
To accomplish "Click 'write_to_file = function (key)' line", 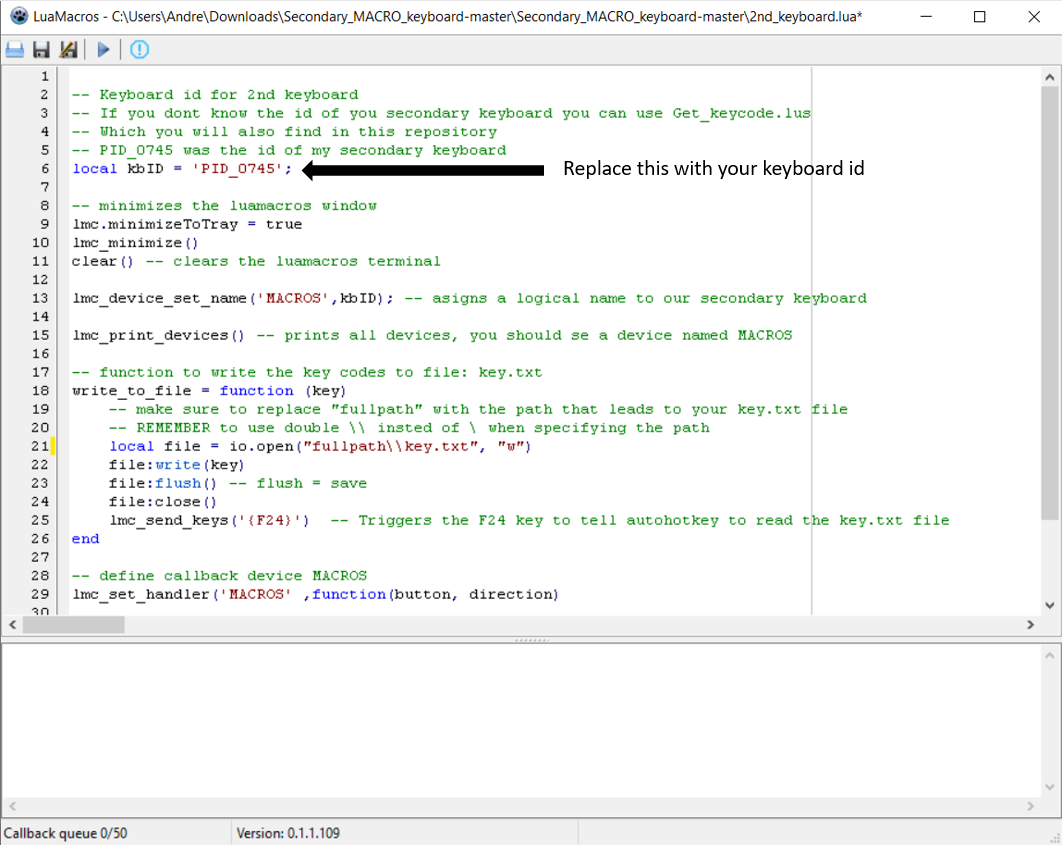I will pyautogui.click(x=209, y=391).
